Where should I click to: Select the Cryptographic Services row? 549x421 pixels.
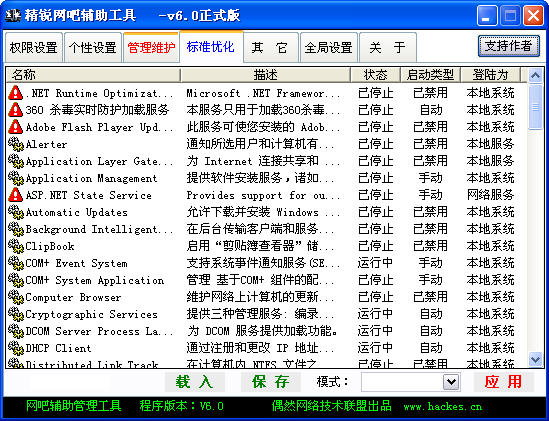266,314
